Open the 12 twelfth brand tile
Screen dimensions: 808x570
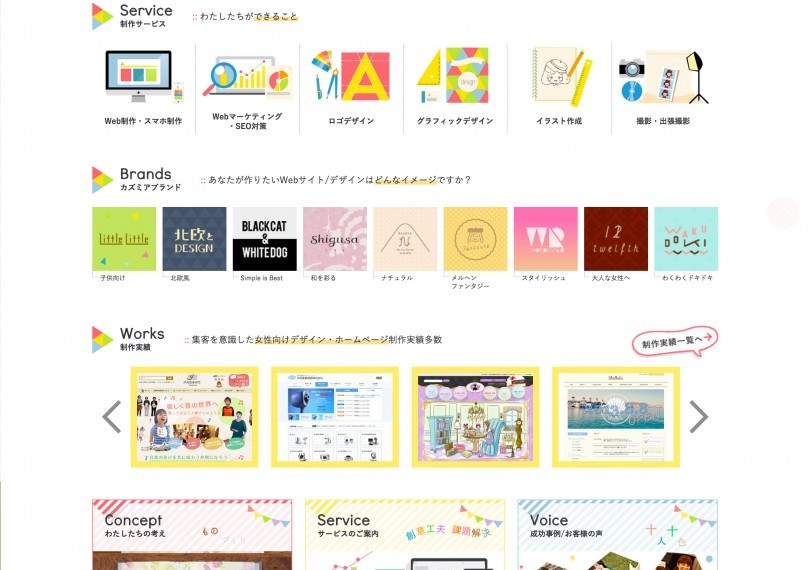point(616,239)
